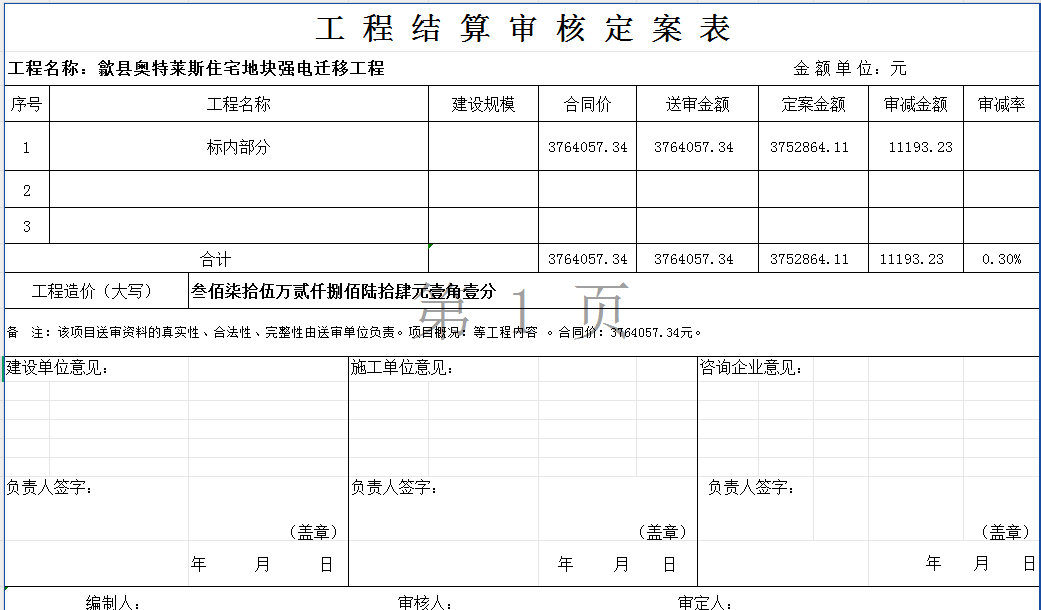Select the 标内部分 cell in row 1
Viewport: 1041px width, 610px height.
pos(239,147)
